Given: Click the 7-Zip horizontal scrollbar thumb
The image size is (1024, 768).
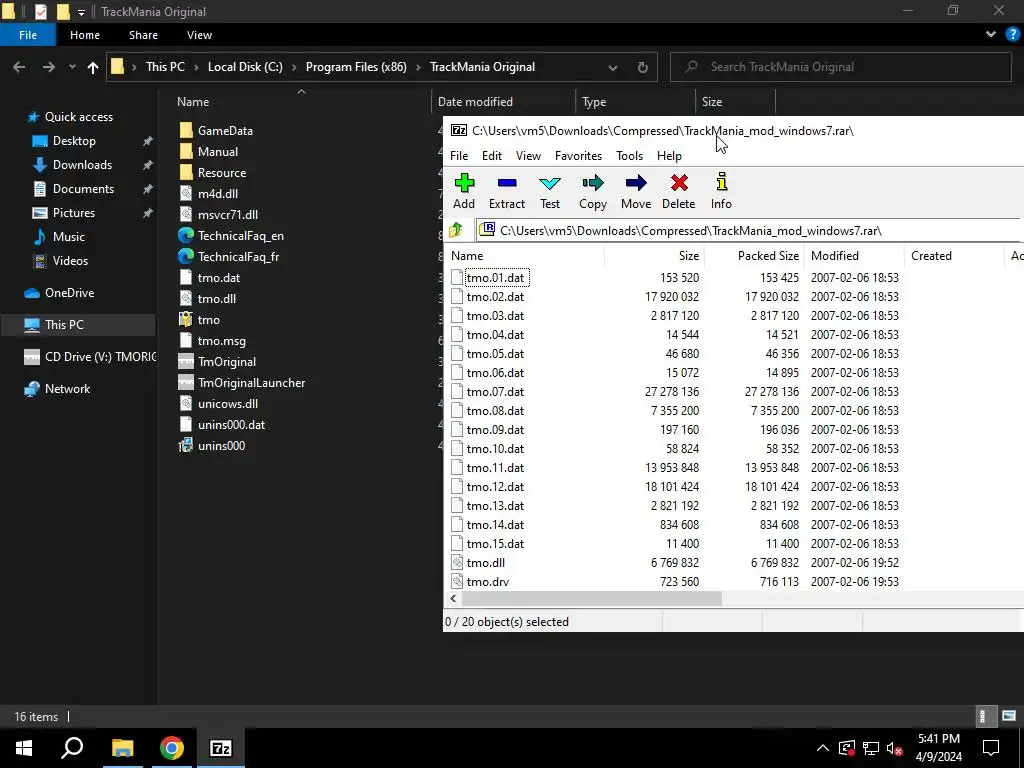Looking at the screenshot, I should [x=592, y=598].
